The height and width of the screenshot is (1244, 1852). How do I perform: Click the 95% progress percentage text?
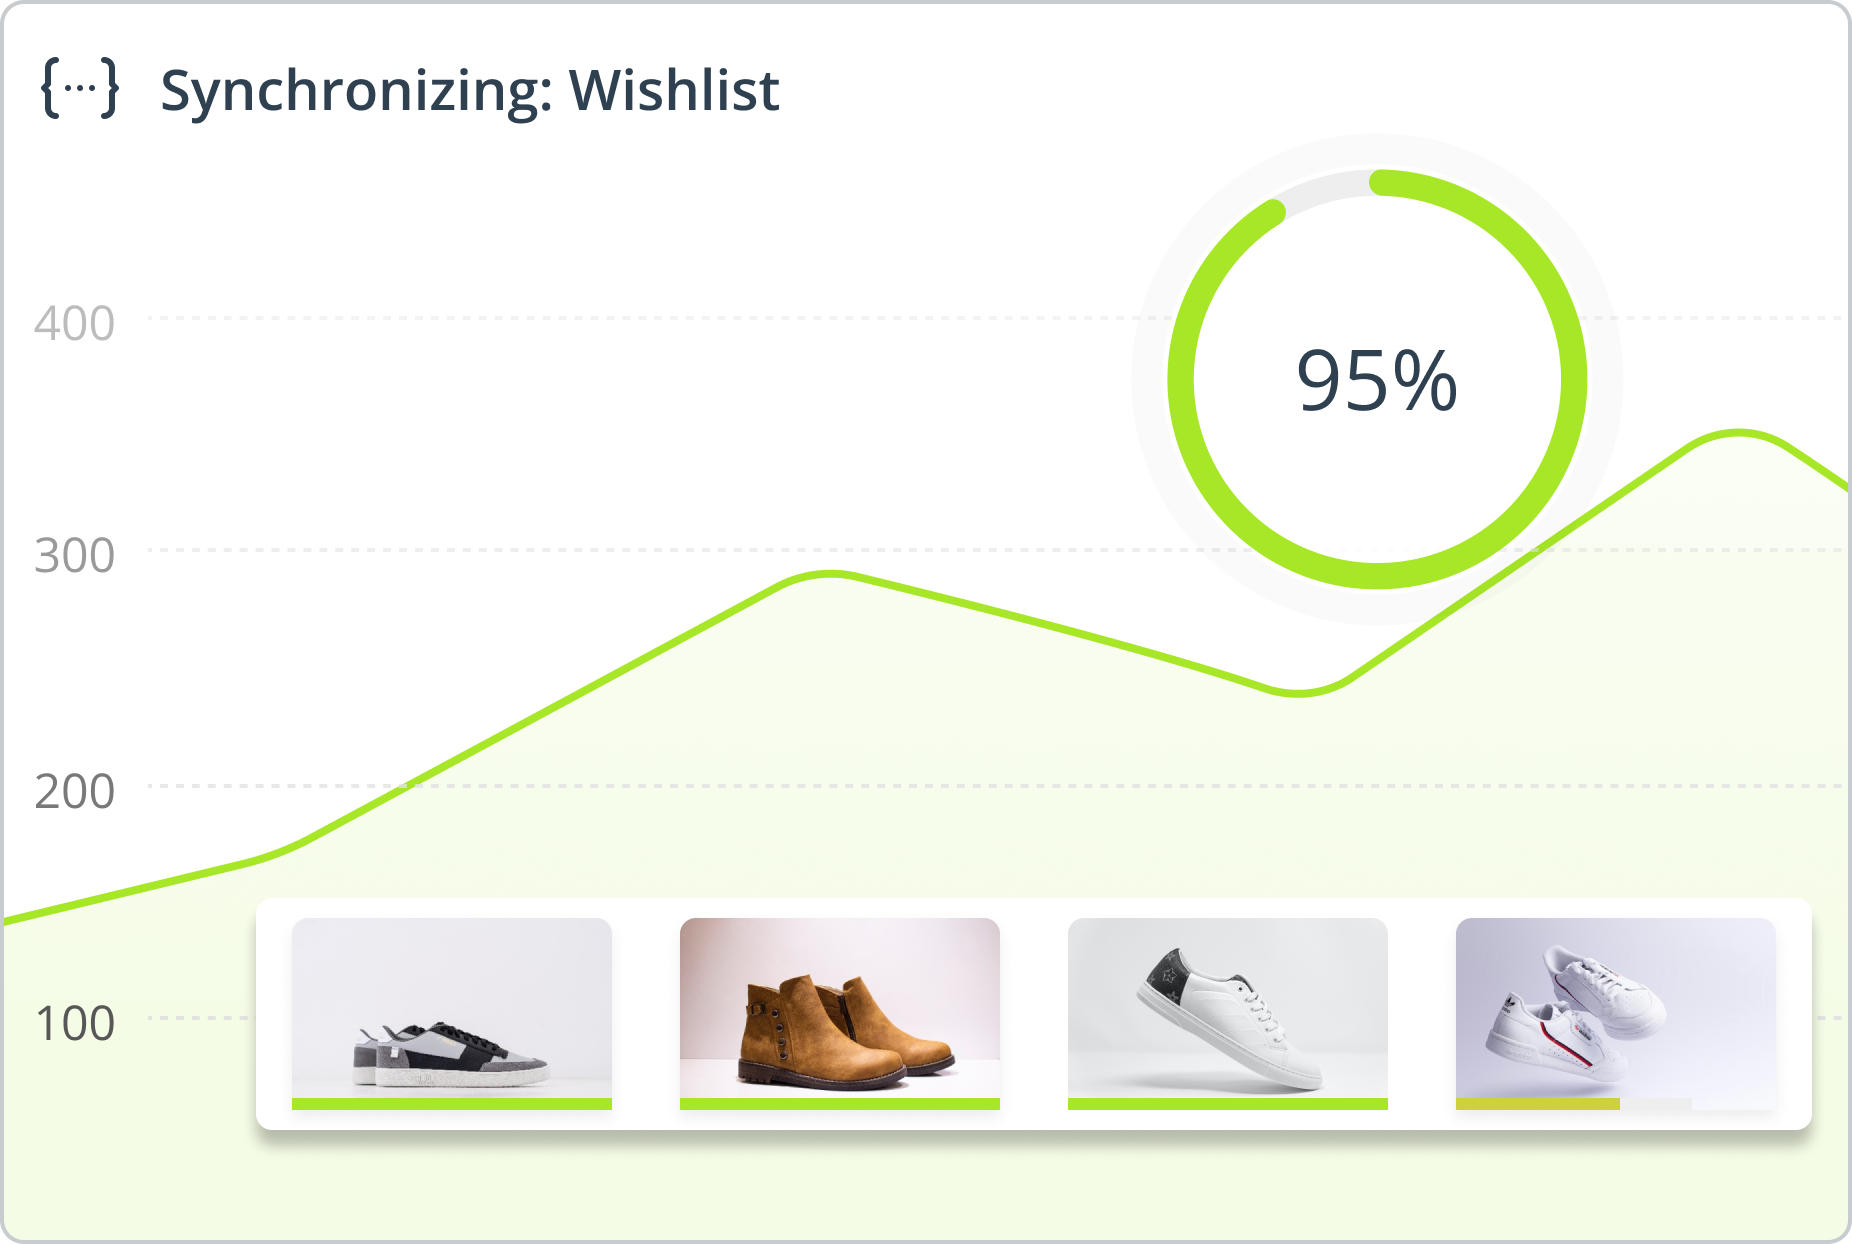click(1377, 381)
